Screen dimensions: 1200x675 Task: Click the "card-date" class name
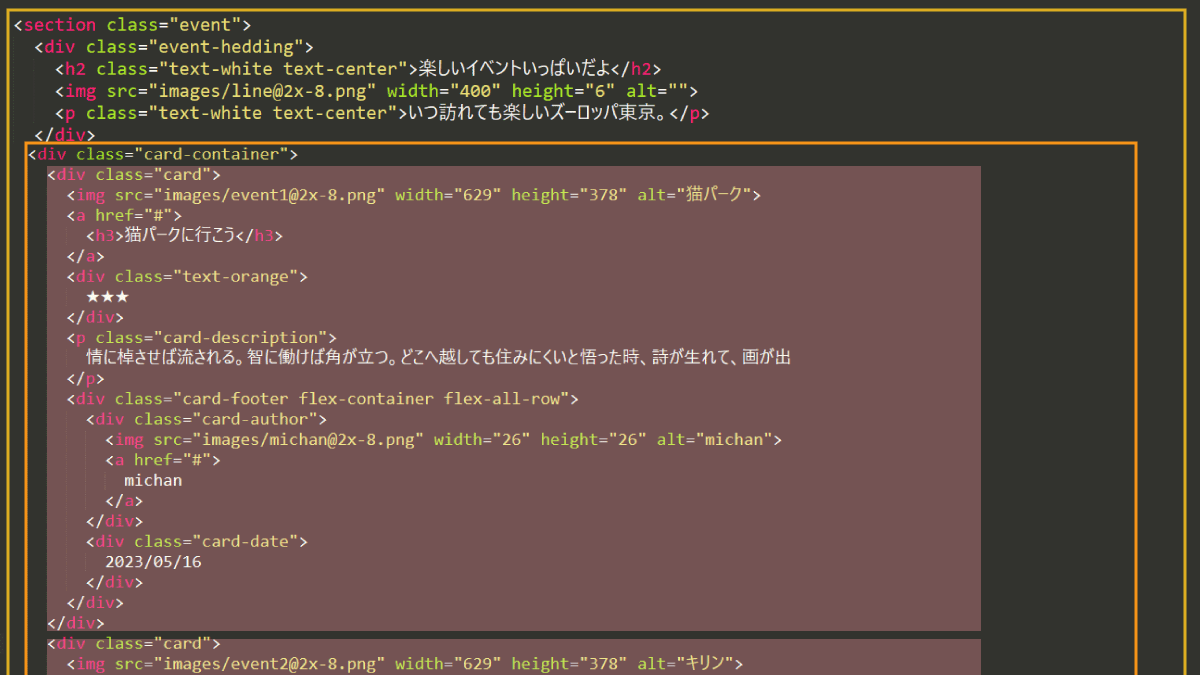245,541
